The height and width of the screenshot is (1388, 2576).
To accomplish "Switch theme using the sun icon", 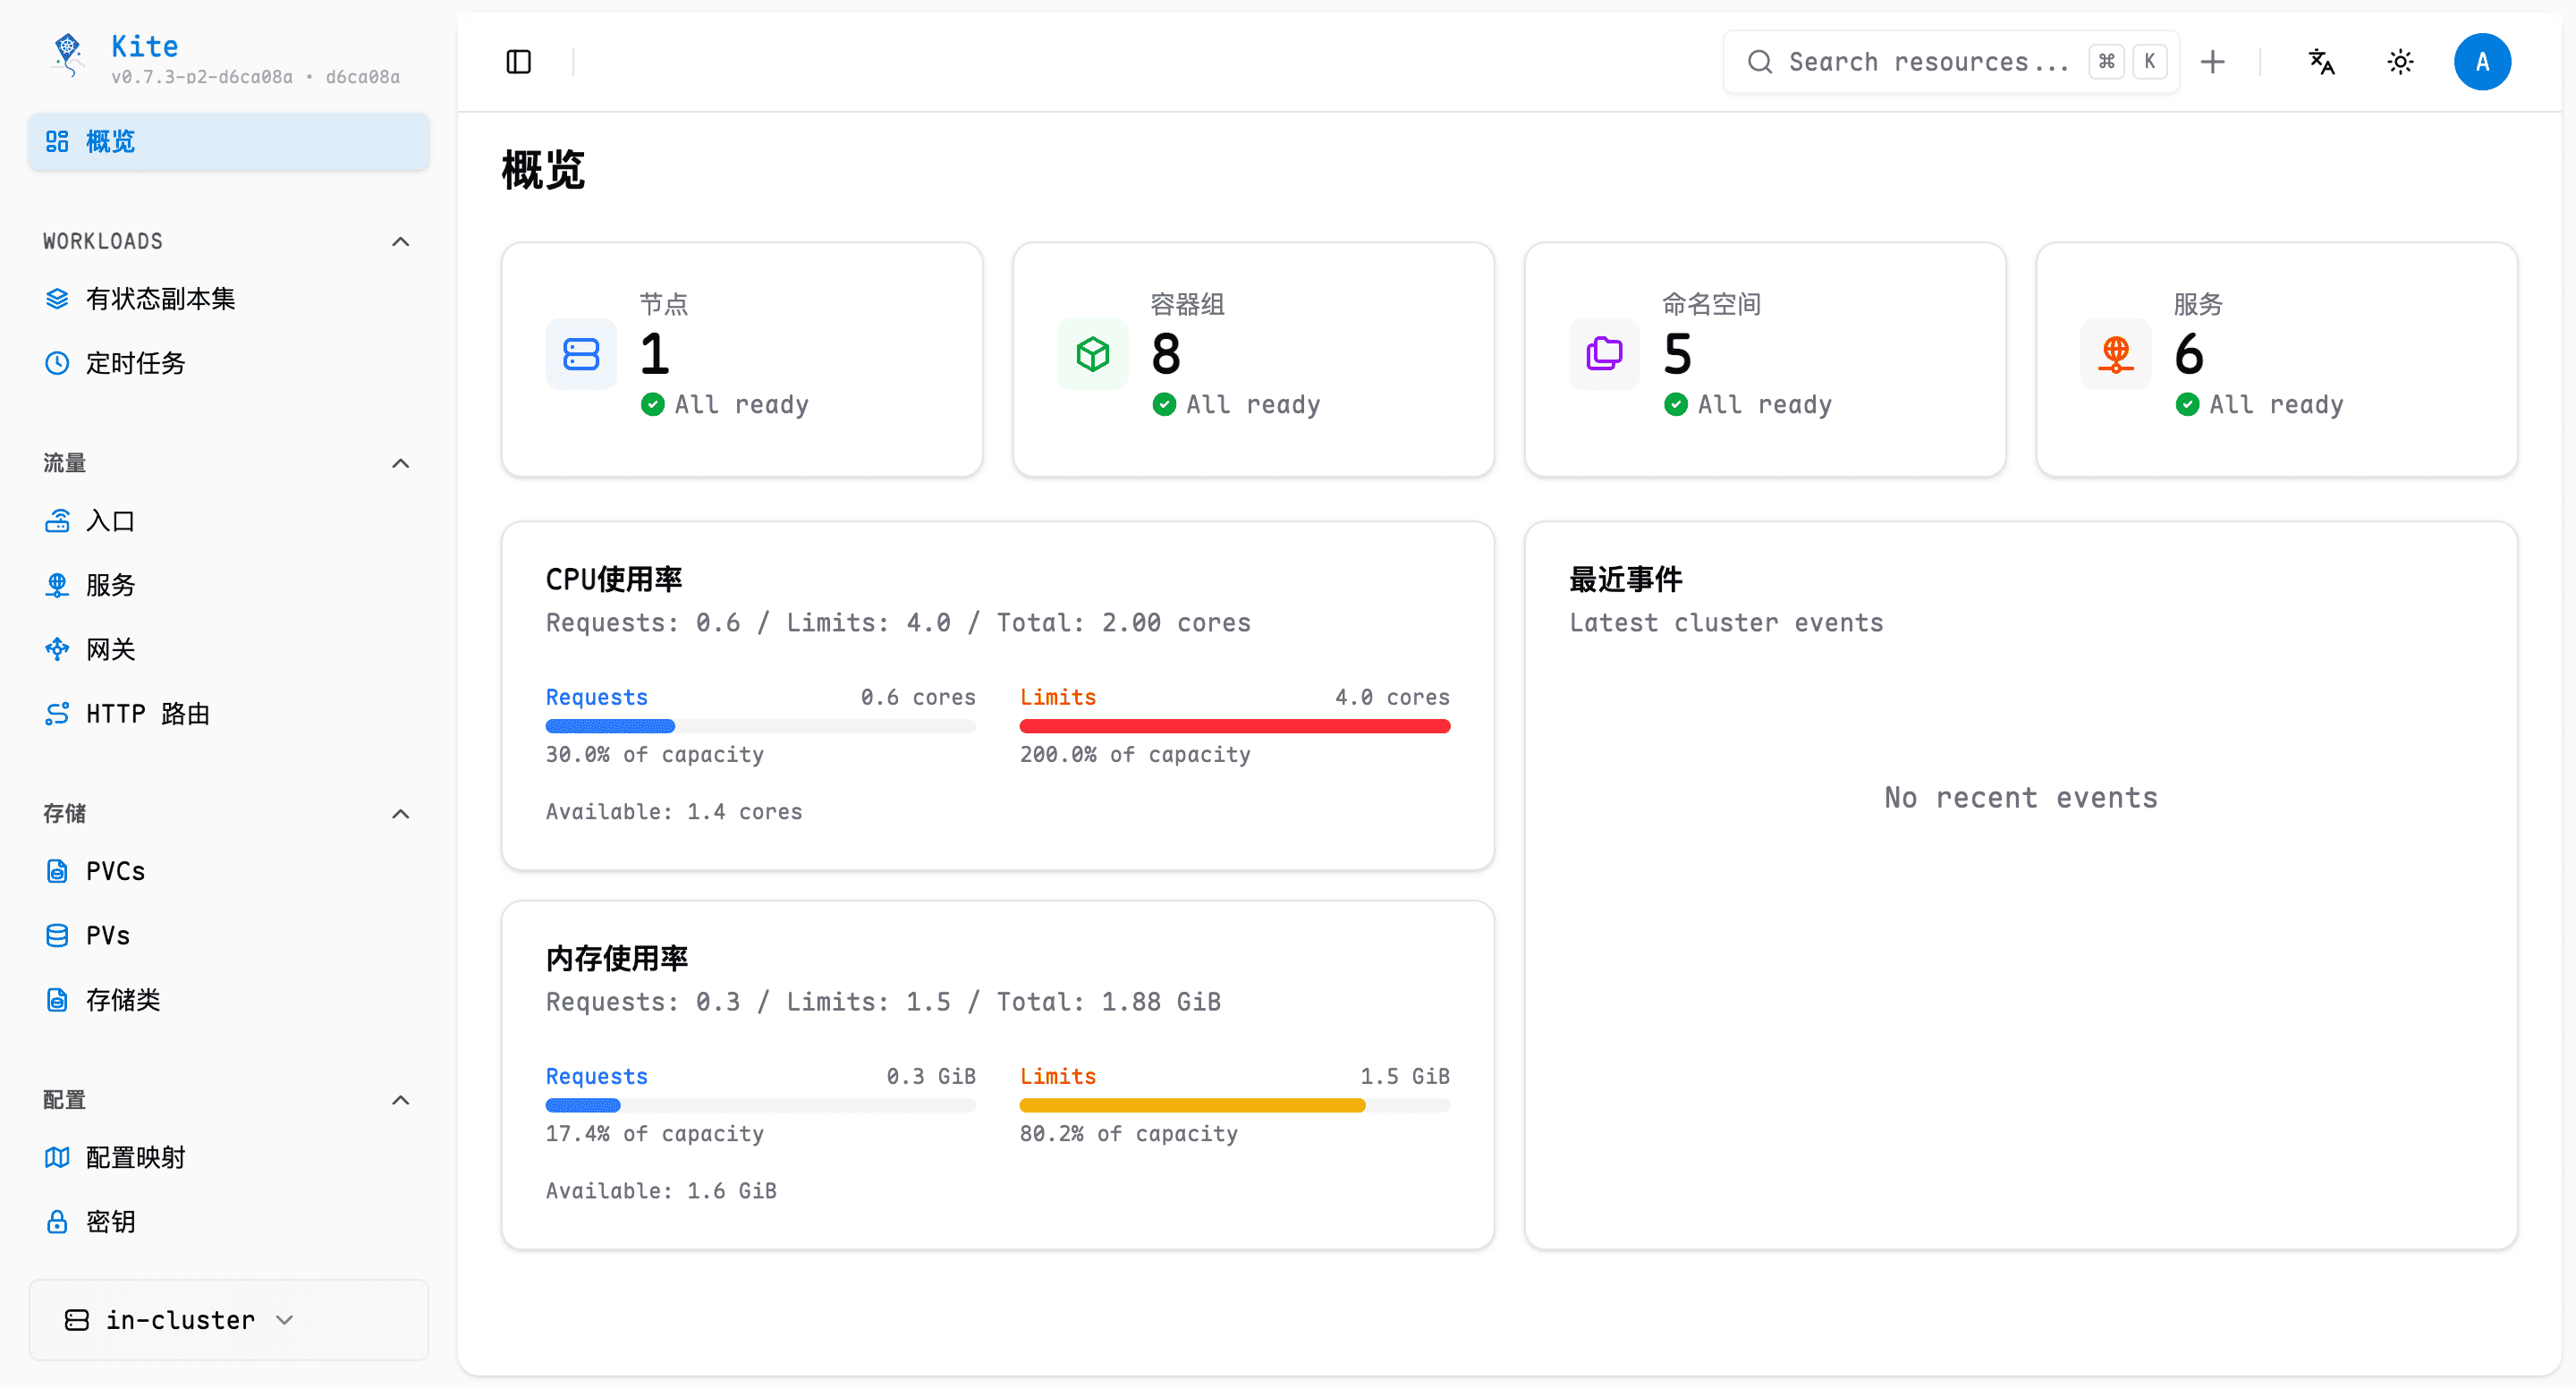I will click(2400, 61).
